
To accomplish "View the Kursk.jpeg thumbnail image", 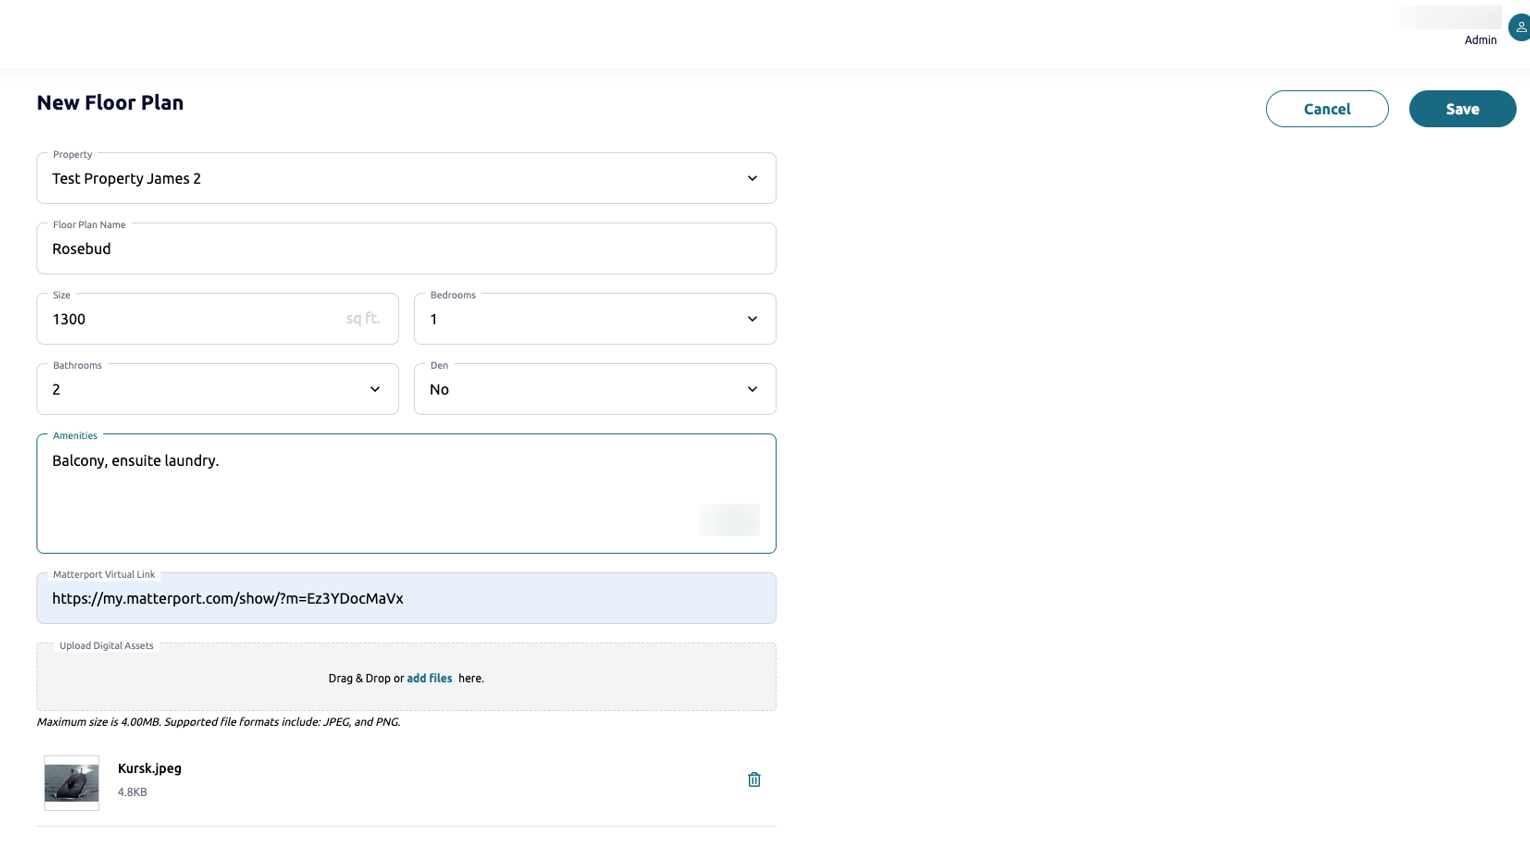I will pyautogui.click(x=72, y=783).
